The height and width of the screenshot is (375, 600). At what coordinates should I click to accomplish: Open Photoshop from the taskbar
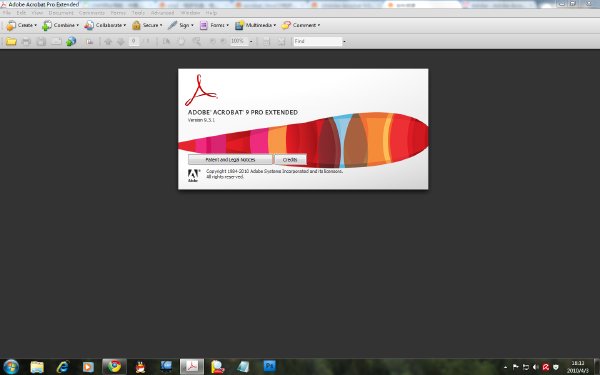pos(269,367)
